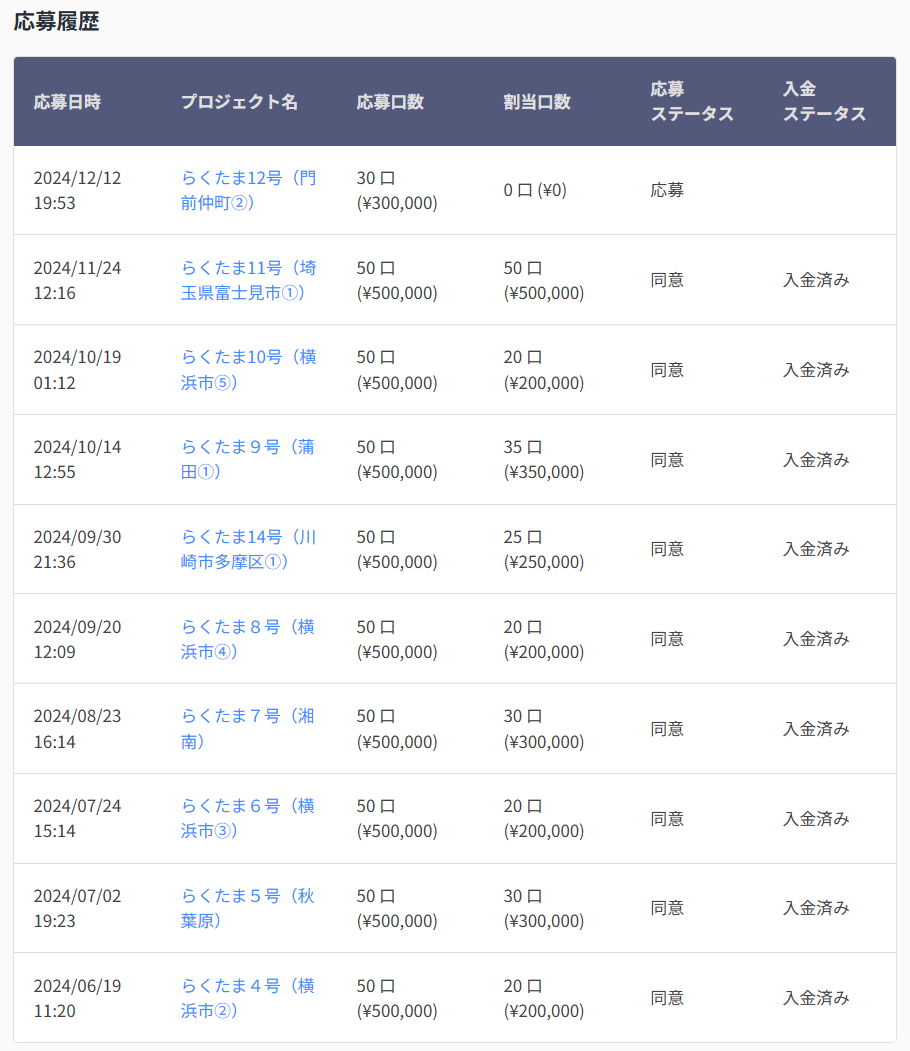
Task: Click the 30 口 (¥300,000) applied units cell
Action: (397, 190)
